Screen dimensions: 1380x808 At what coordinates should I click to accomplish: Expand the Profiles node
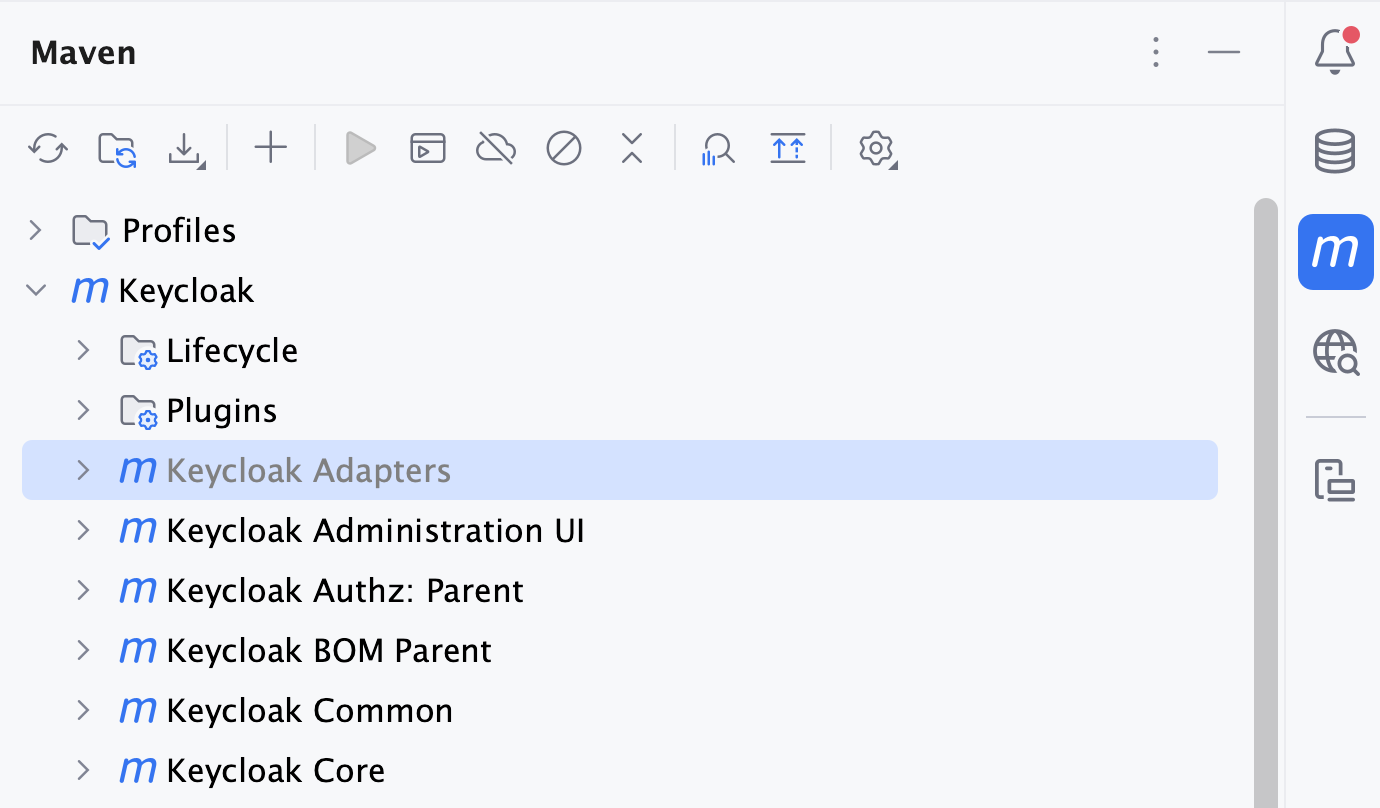point(35,230)
